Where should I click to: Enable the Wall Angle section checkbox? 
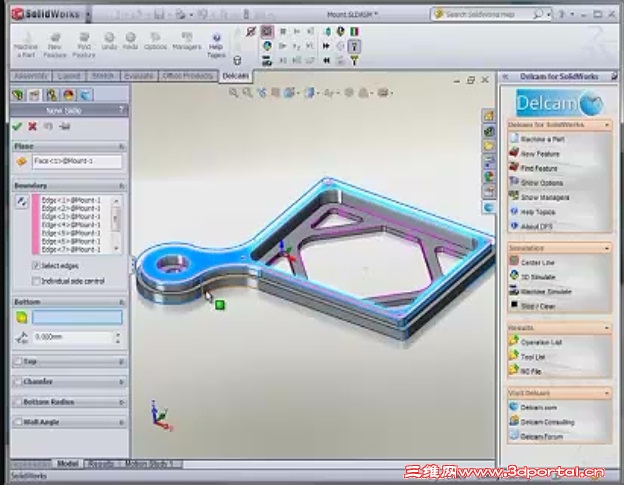(x=18, y=422)
